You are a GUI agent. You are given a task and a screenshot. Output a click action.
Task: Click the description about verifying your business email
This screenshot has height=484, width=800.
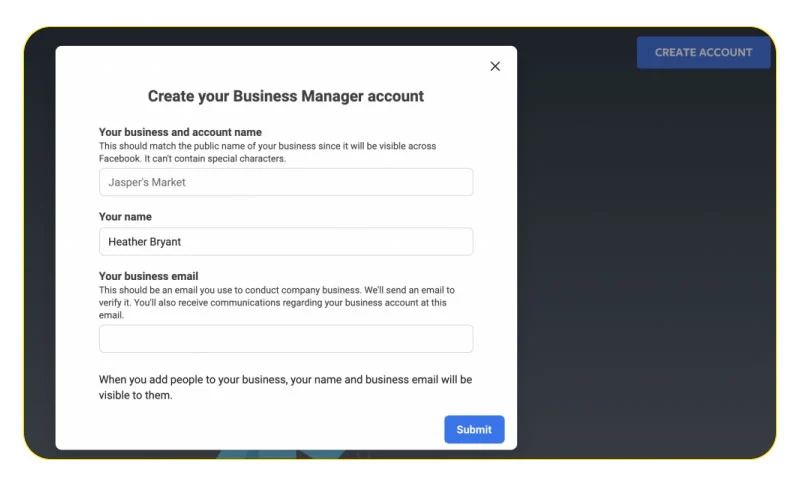click(277, 302)
